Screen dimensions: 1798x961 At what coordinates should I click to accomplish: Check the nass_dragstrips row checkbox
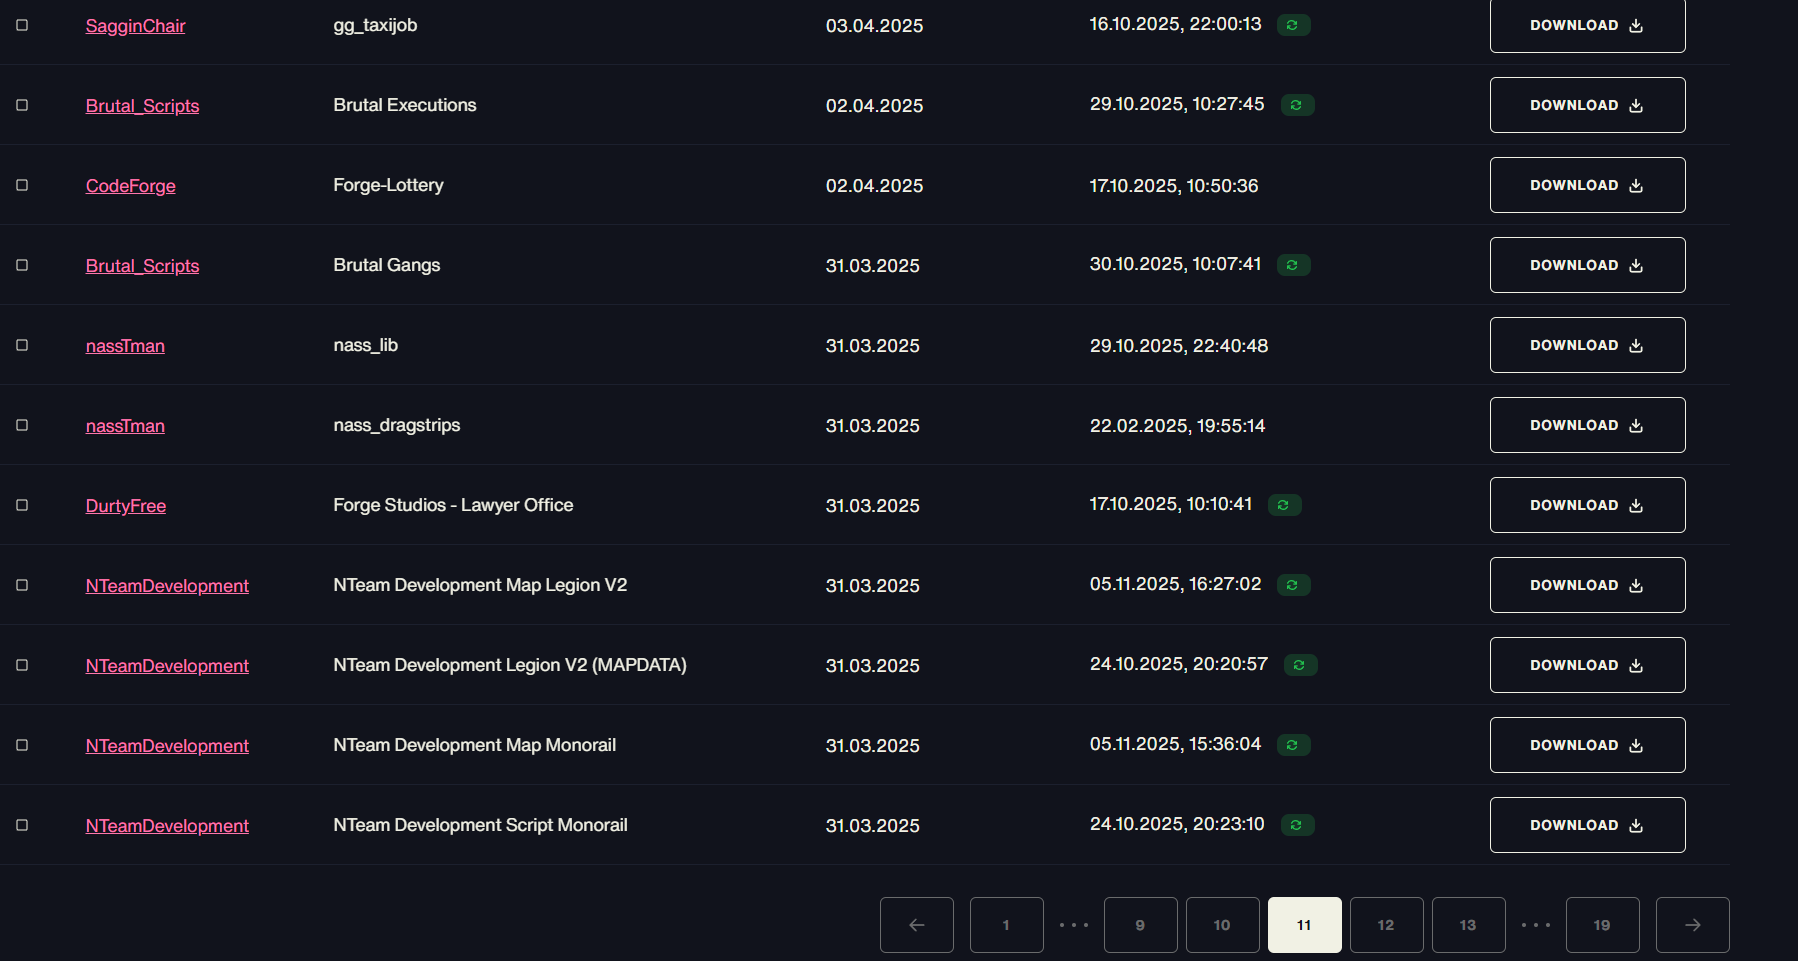[22, 425]
